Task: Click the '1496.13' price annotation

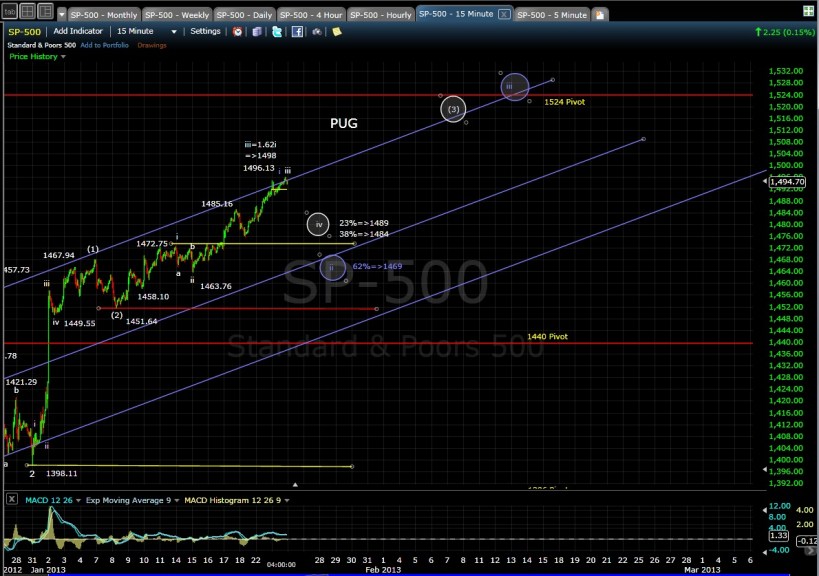Action: point(259,168)
